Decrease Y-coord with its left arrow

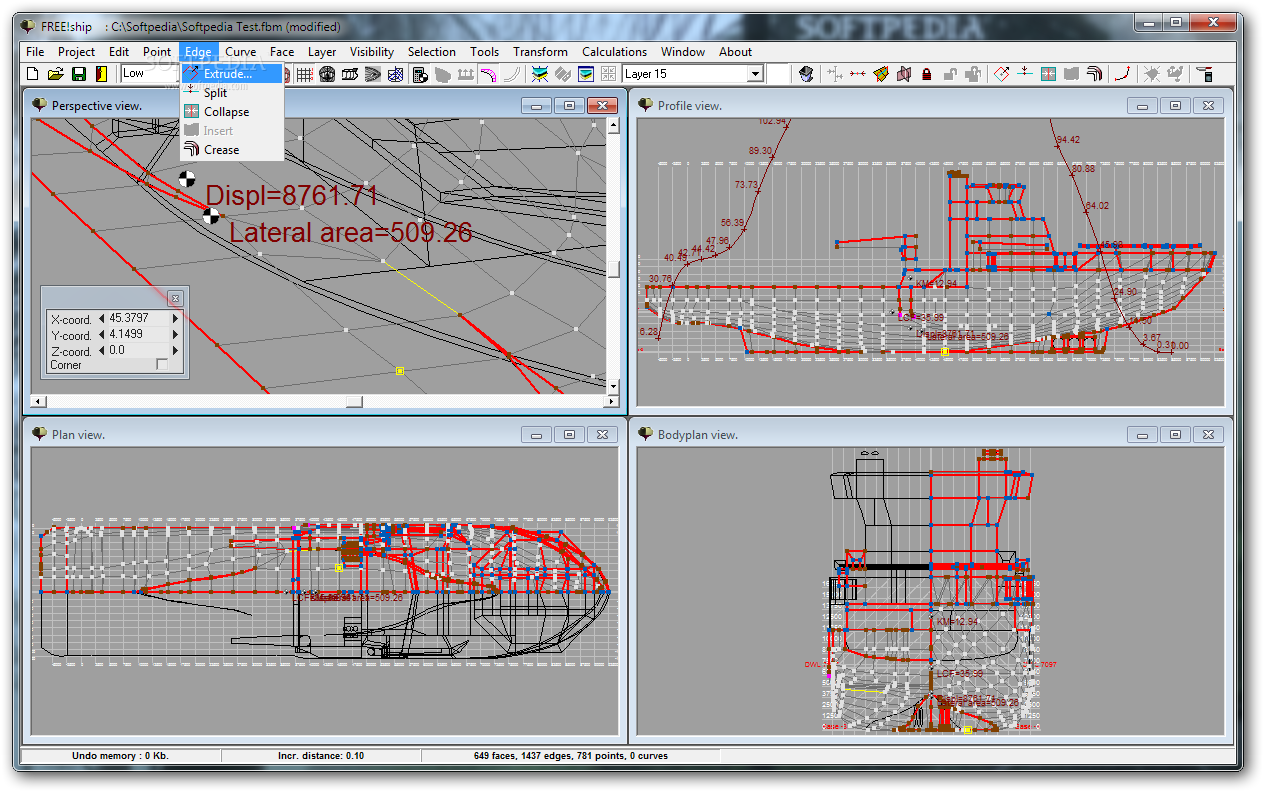[x=101, y=334]
